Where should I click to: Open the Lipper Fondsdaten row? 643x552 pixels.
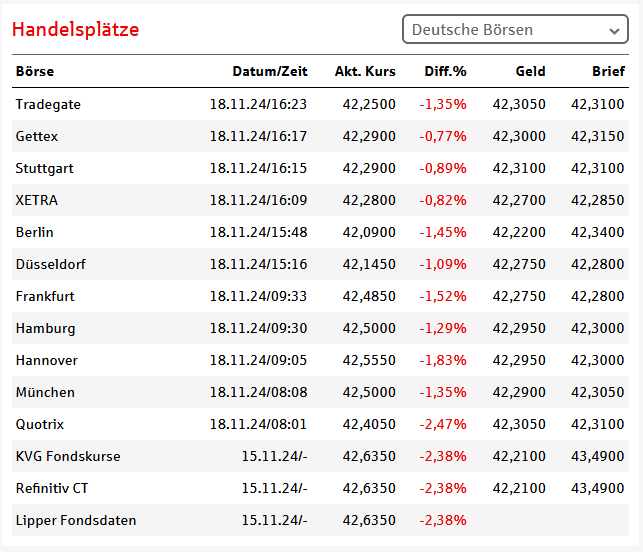pos(76,520)
